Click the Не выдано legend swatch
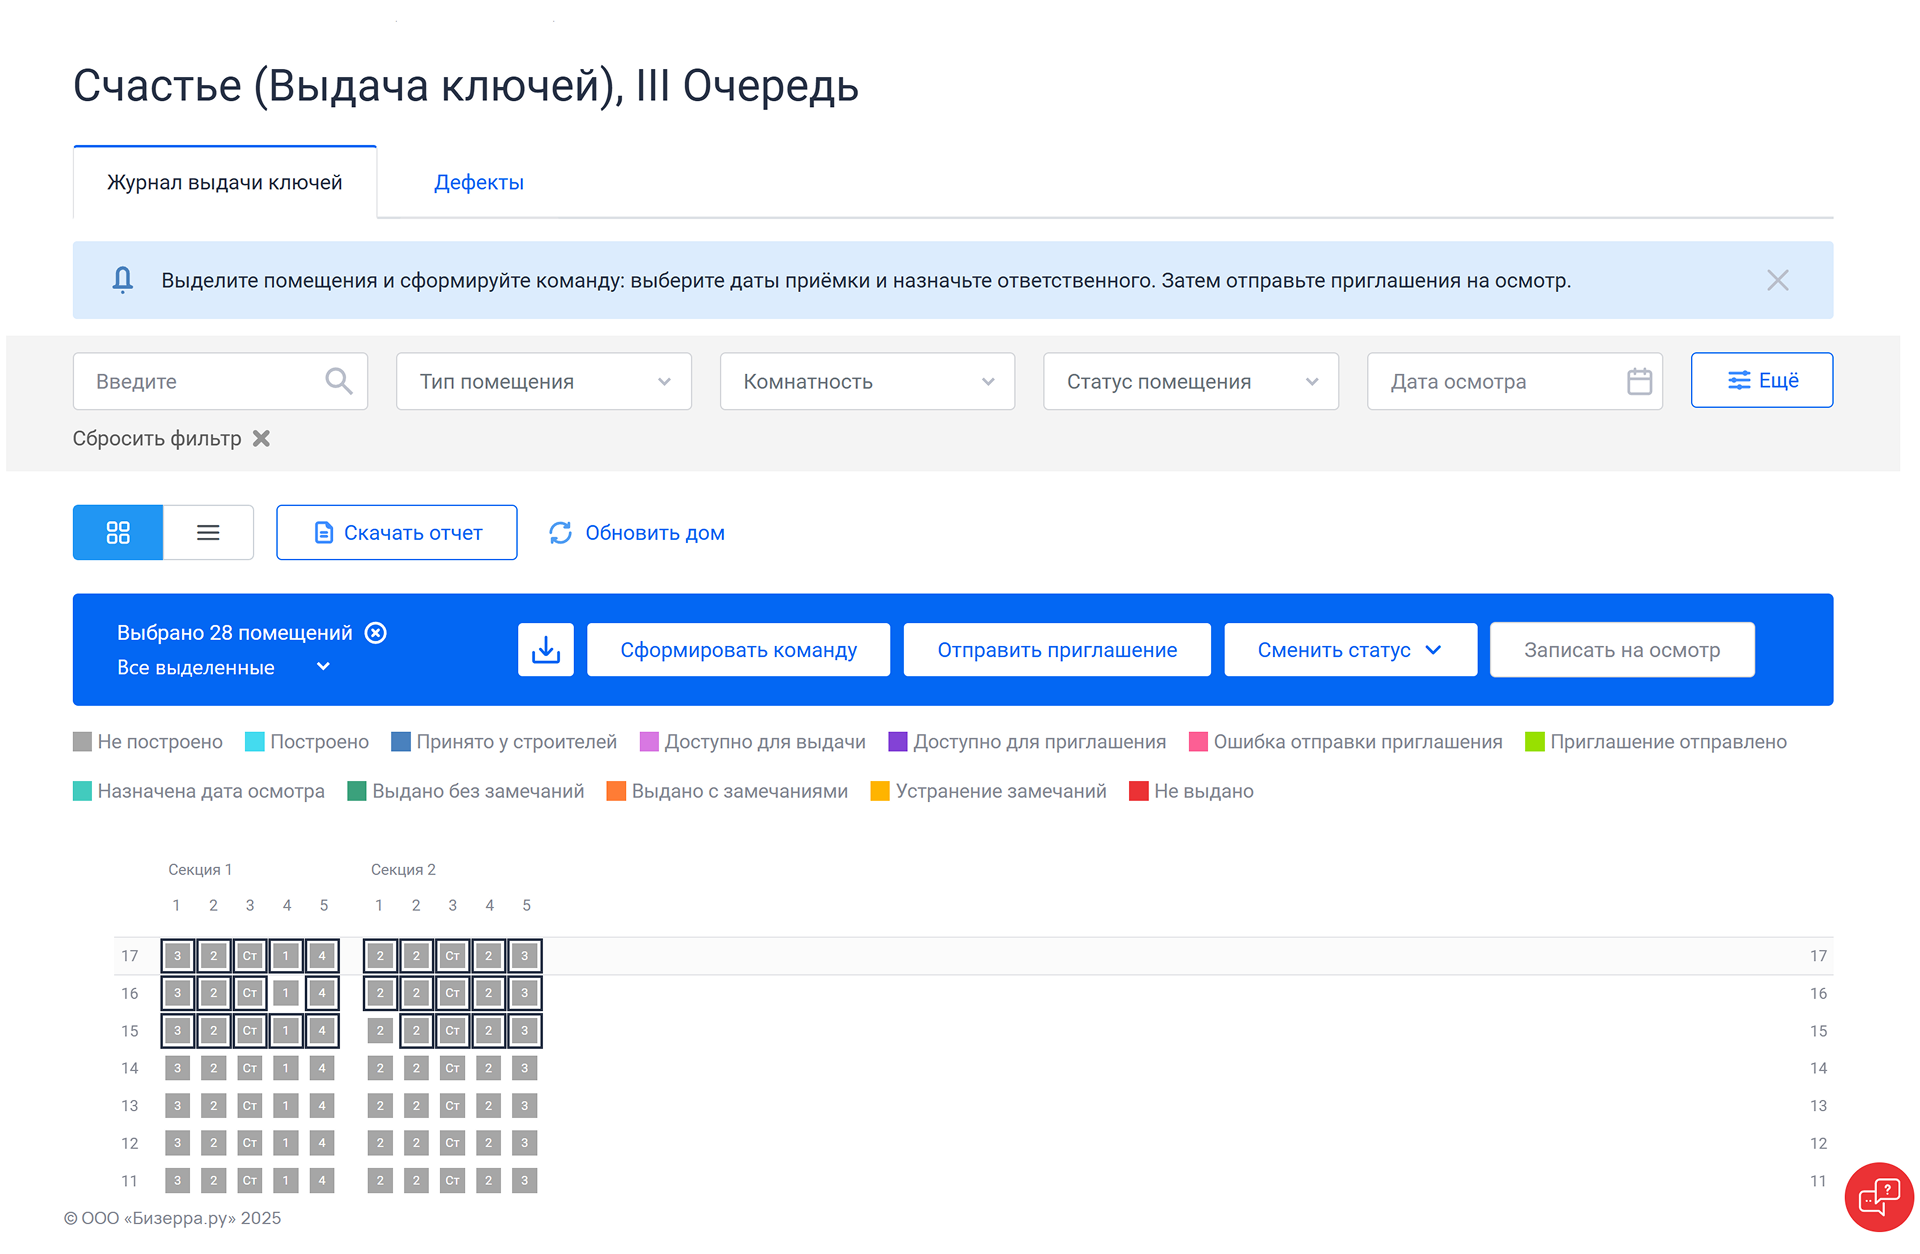1920x1254 pixels. 1139,791
